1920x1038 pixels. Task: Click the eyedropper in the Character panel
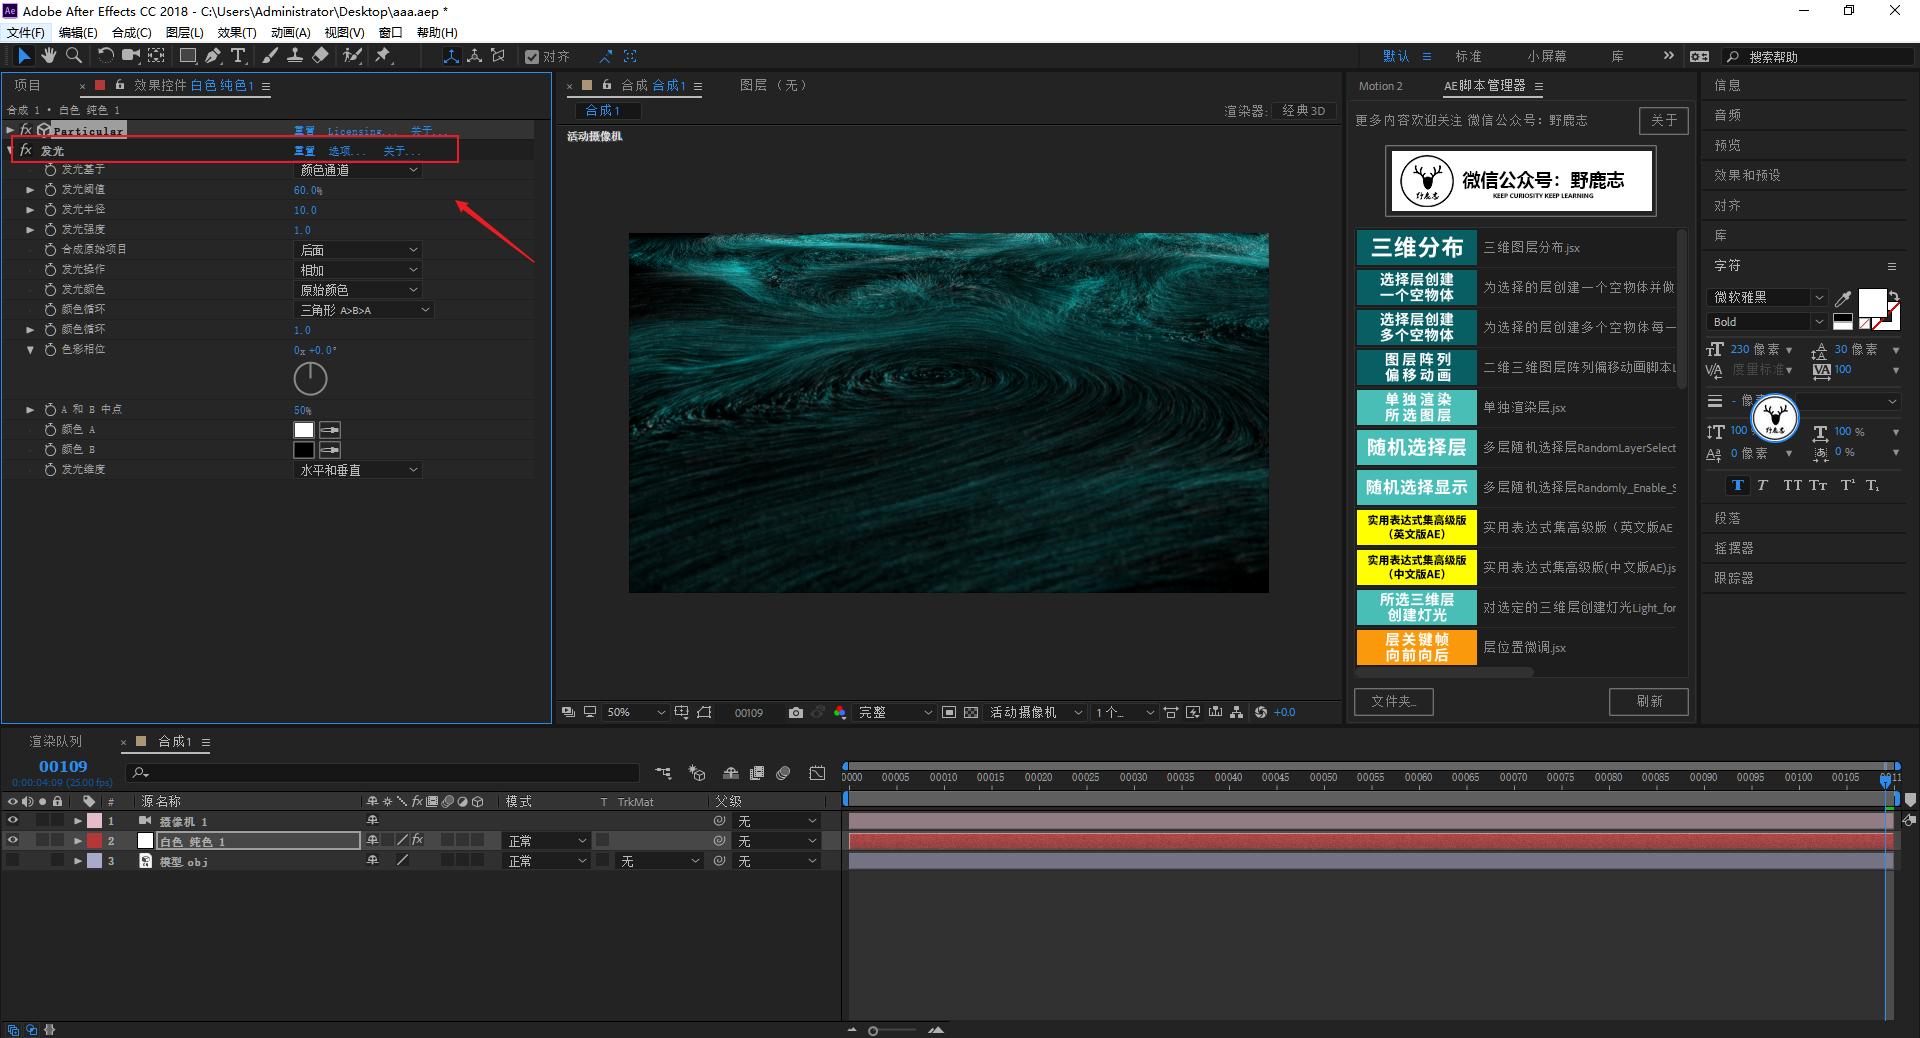[1843, 298]
